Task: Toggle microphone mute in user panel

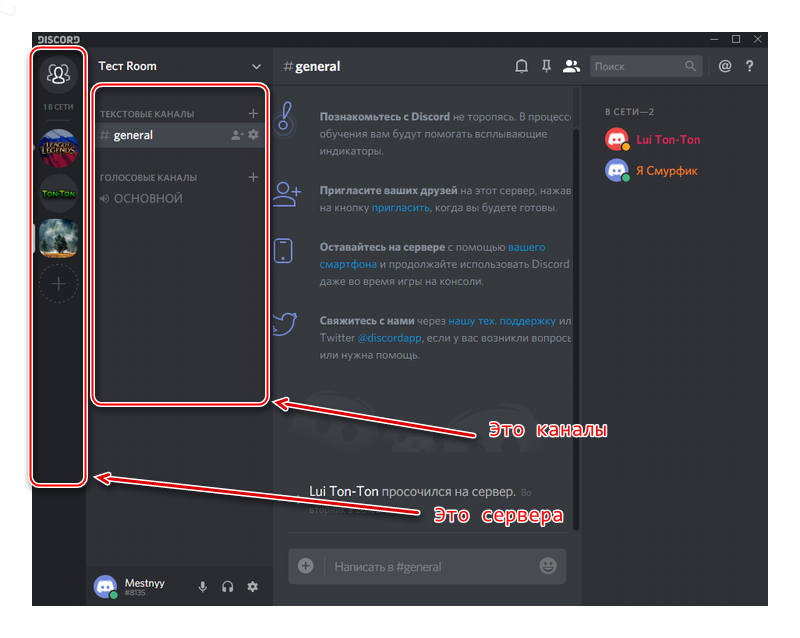Action: 203,587
